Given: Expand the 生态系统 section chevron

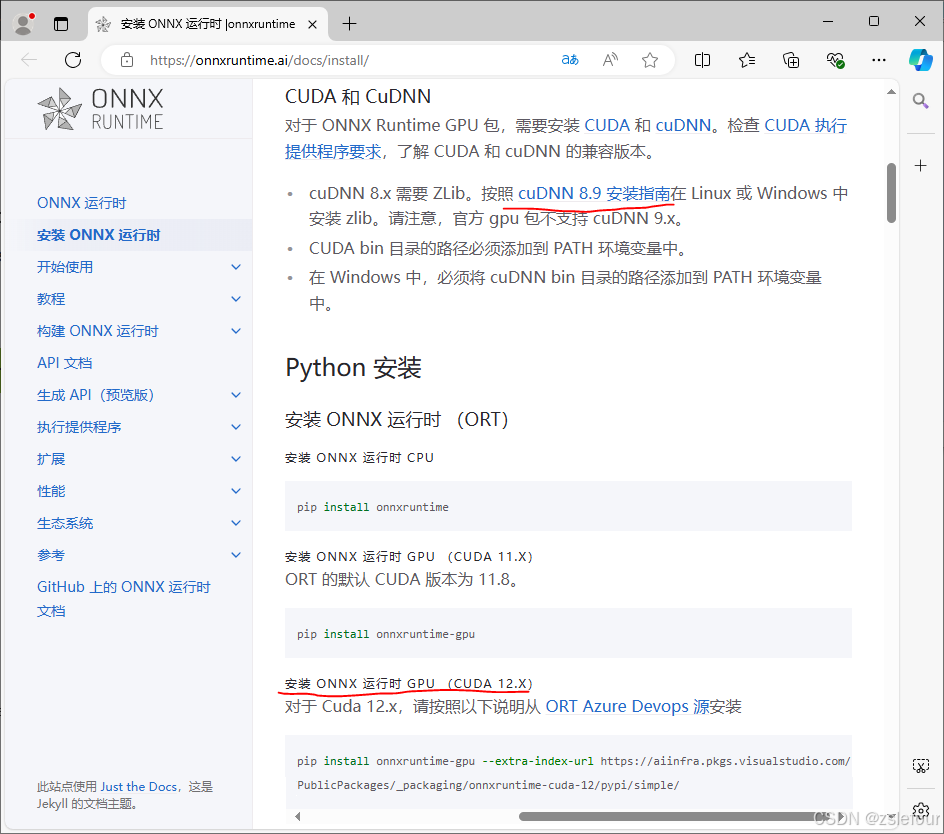Looking at the screenshot, I should [x=236, y=523].
